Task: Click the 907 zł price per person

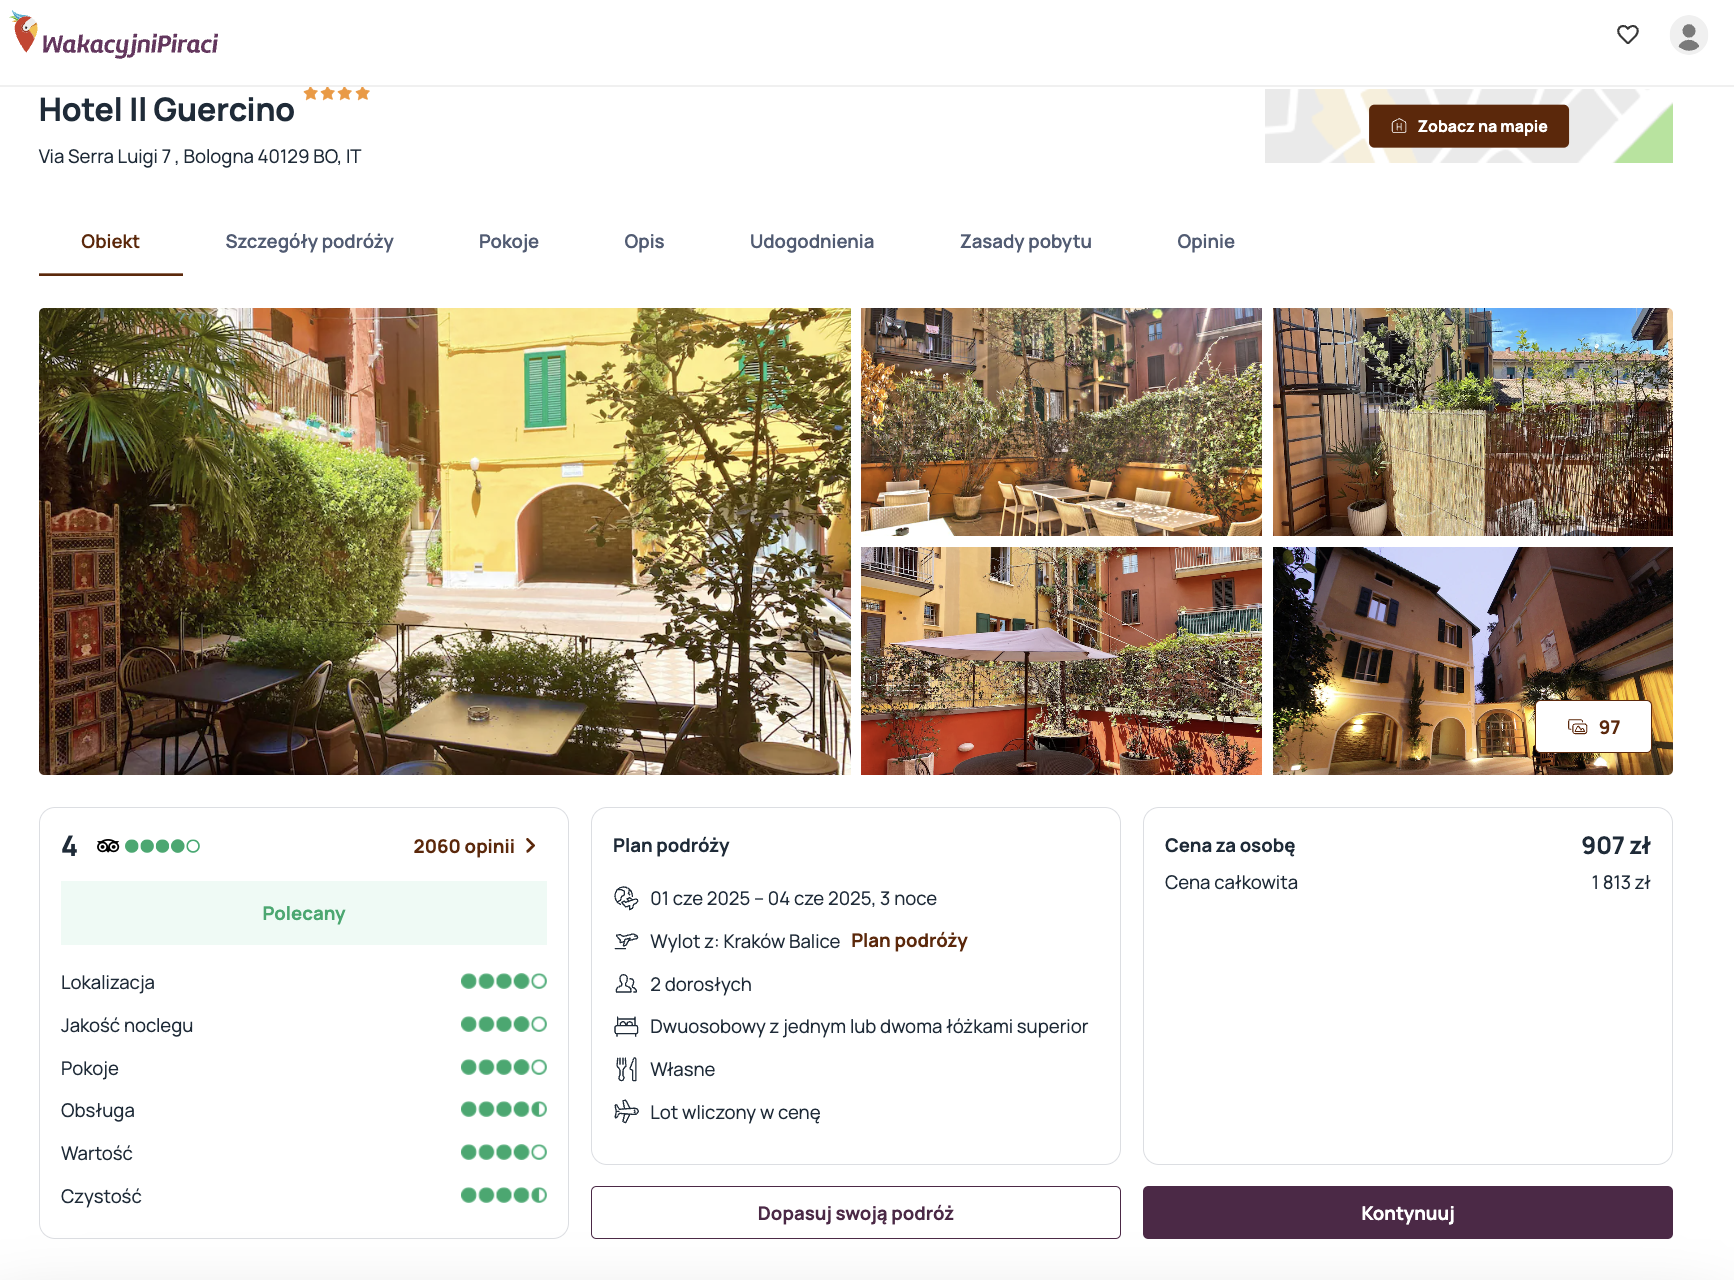Action: tap(1616, 846)
